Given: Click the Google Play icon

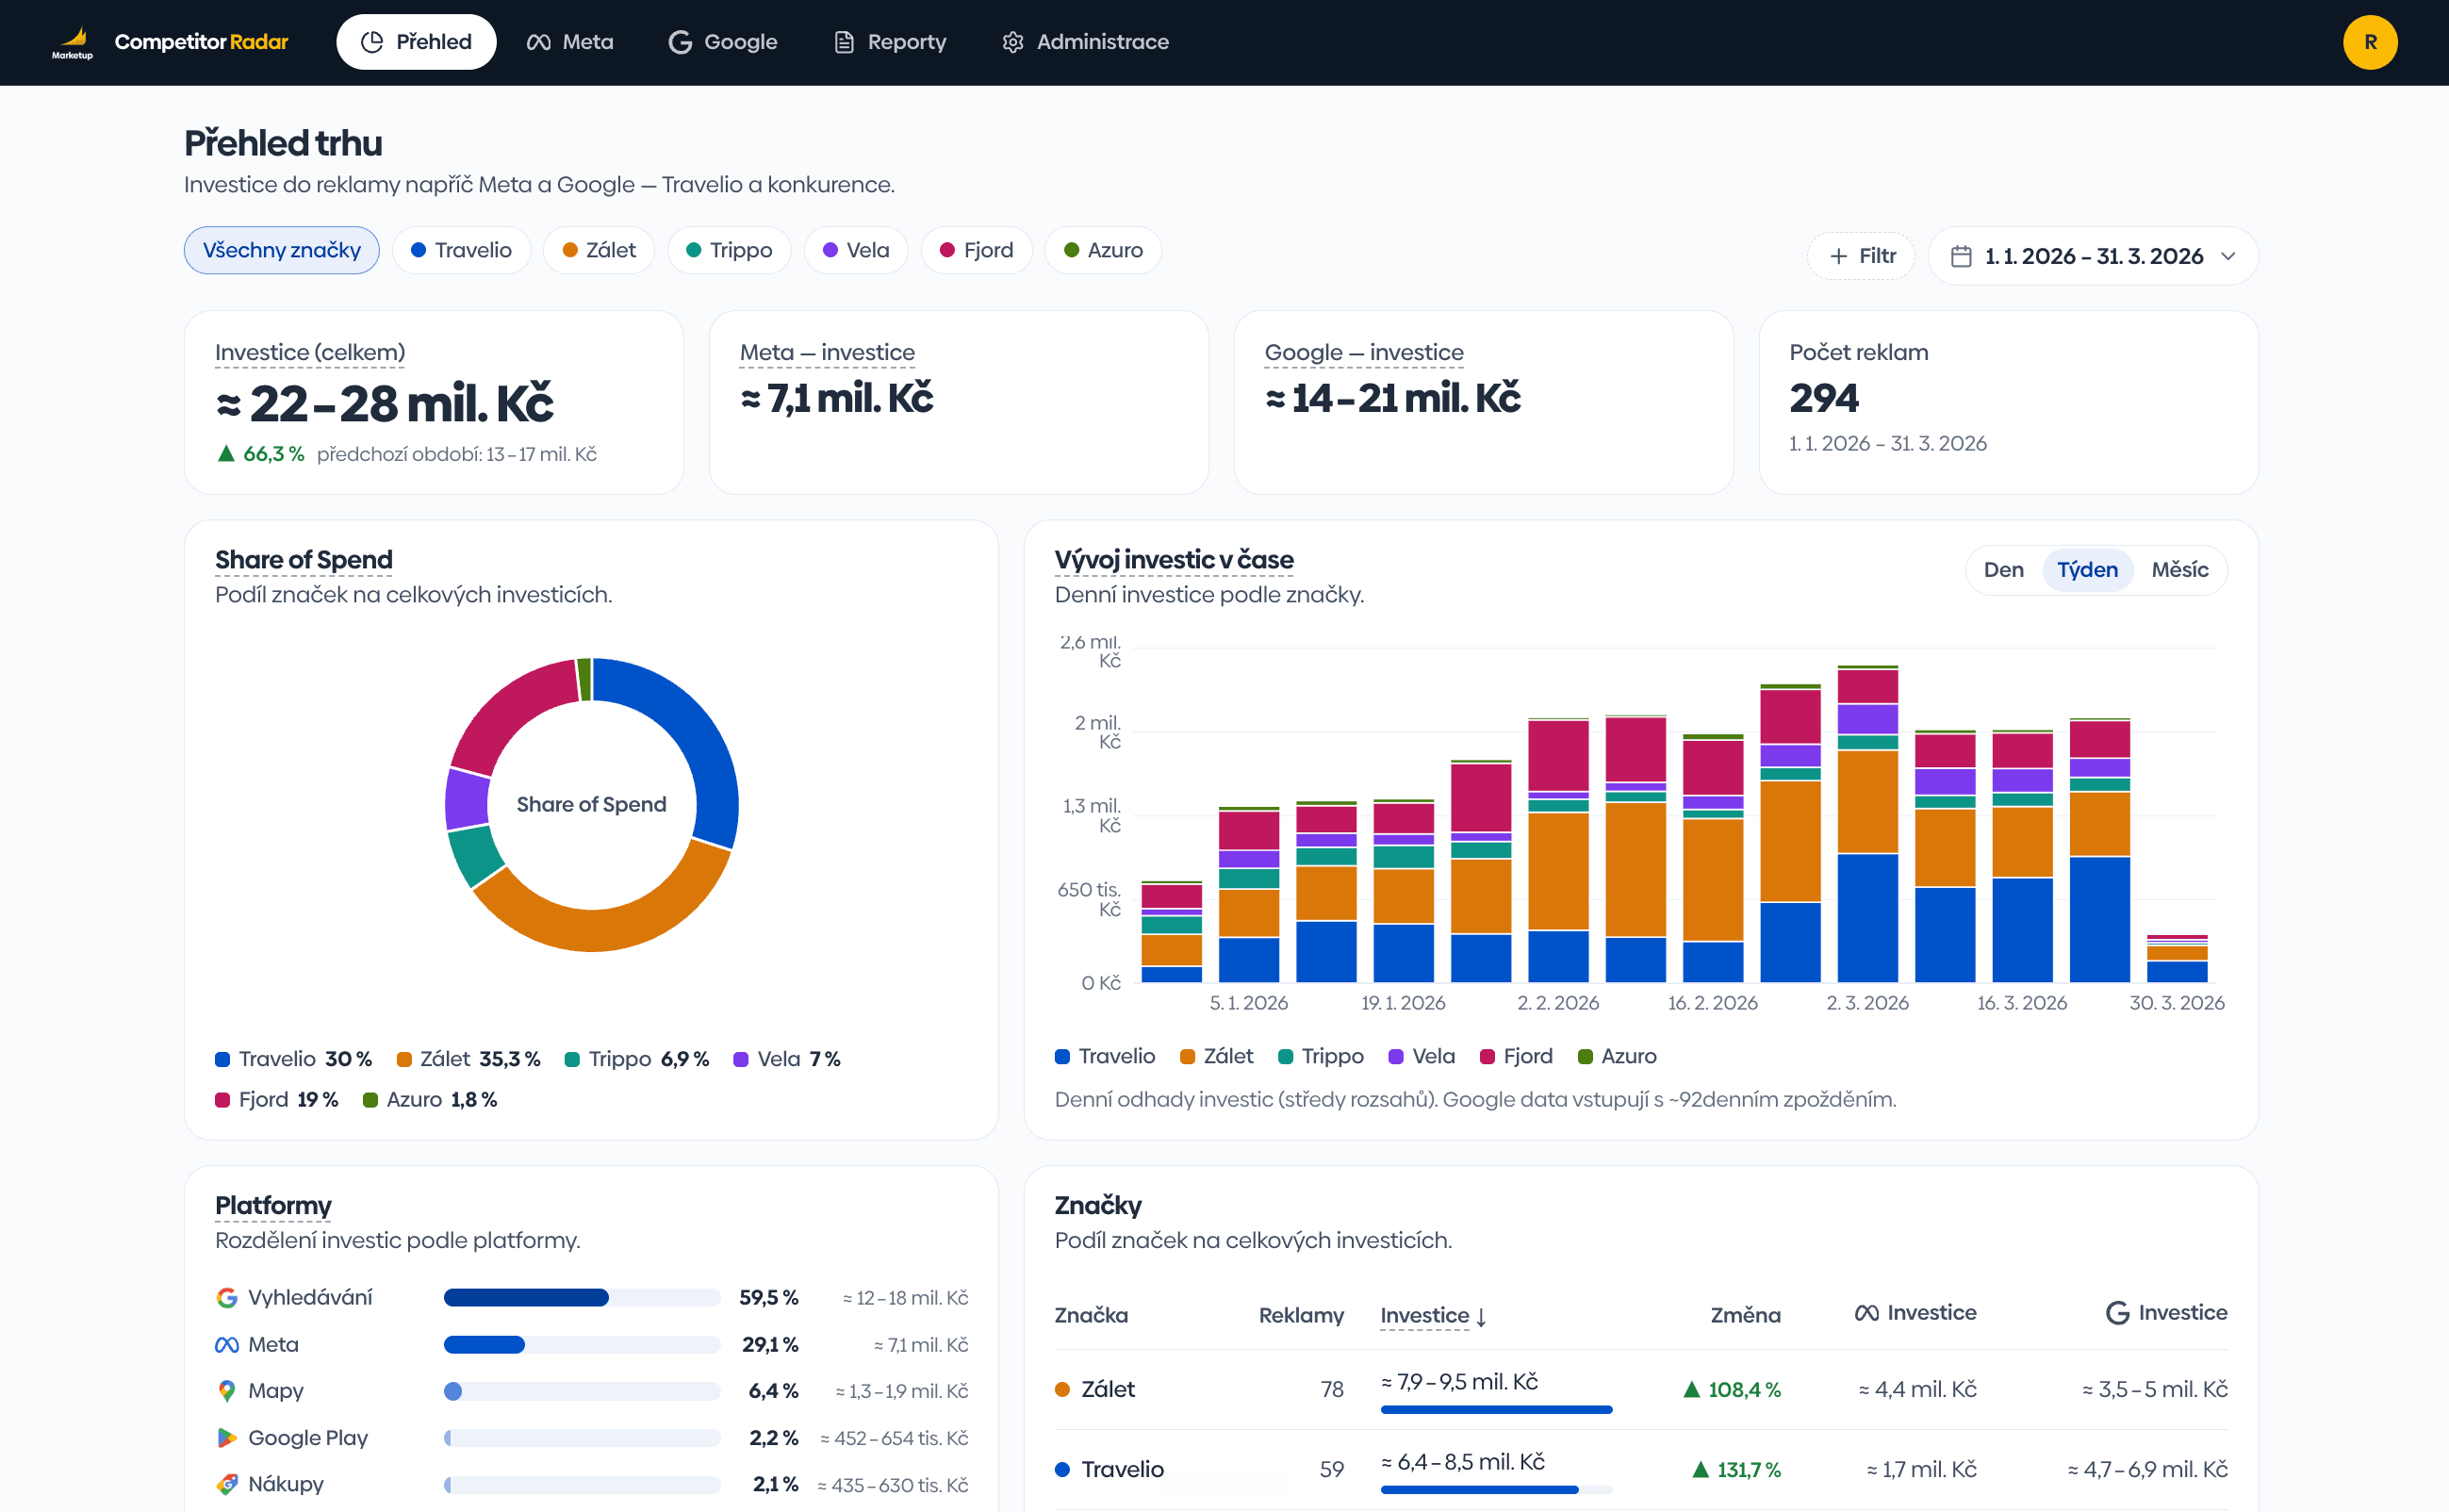Looking at the screenshot, I should pyautogui.click(x=227, y=1438).
